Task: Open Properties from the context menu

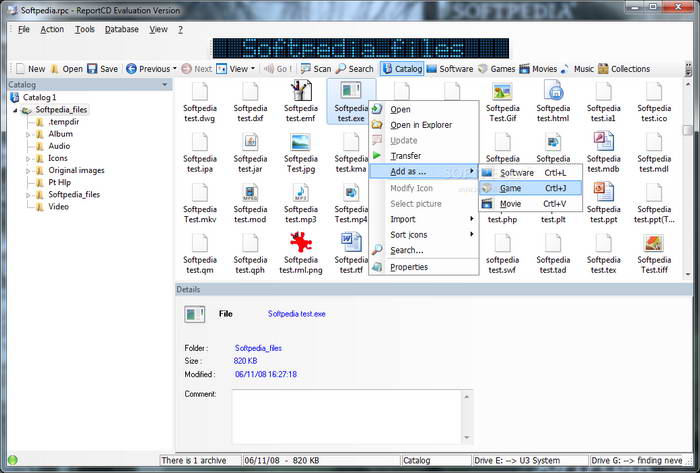Action: [x=424, y=267]
